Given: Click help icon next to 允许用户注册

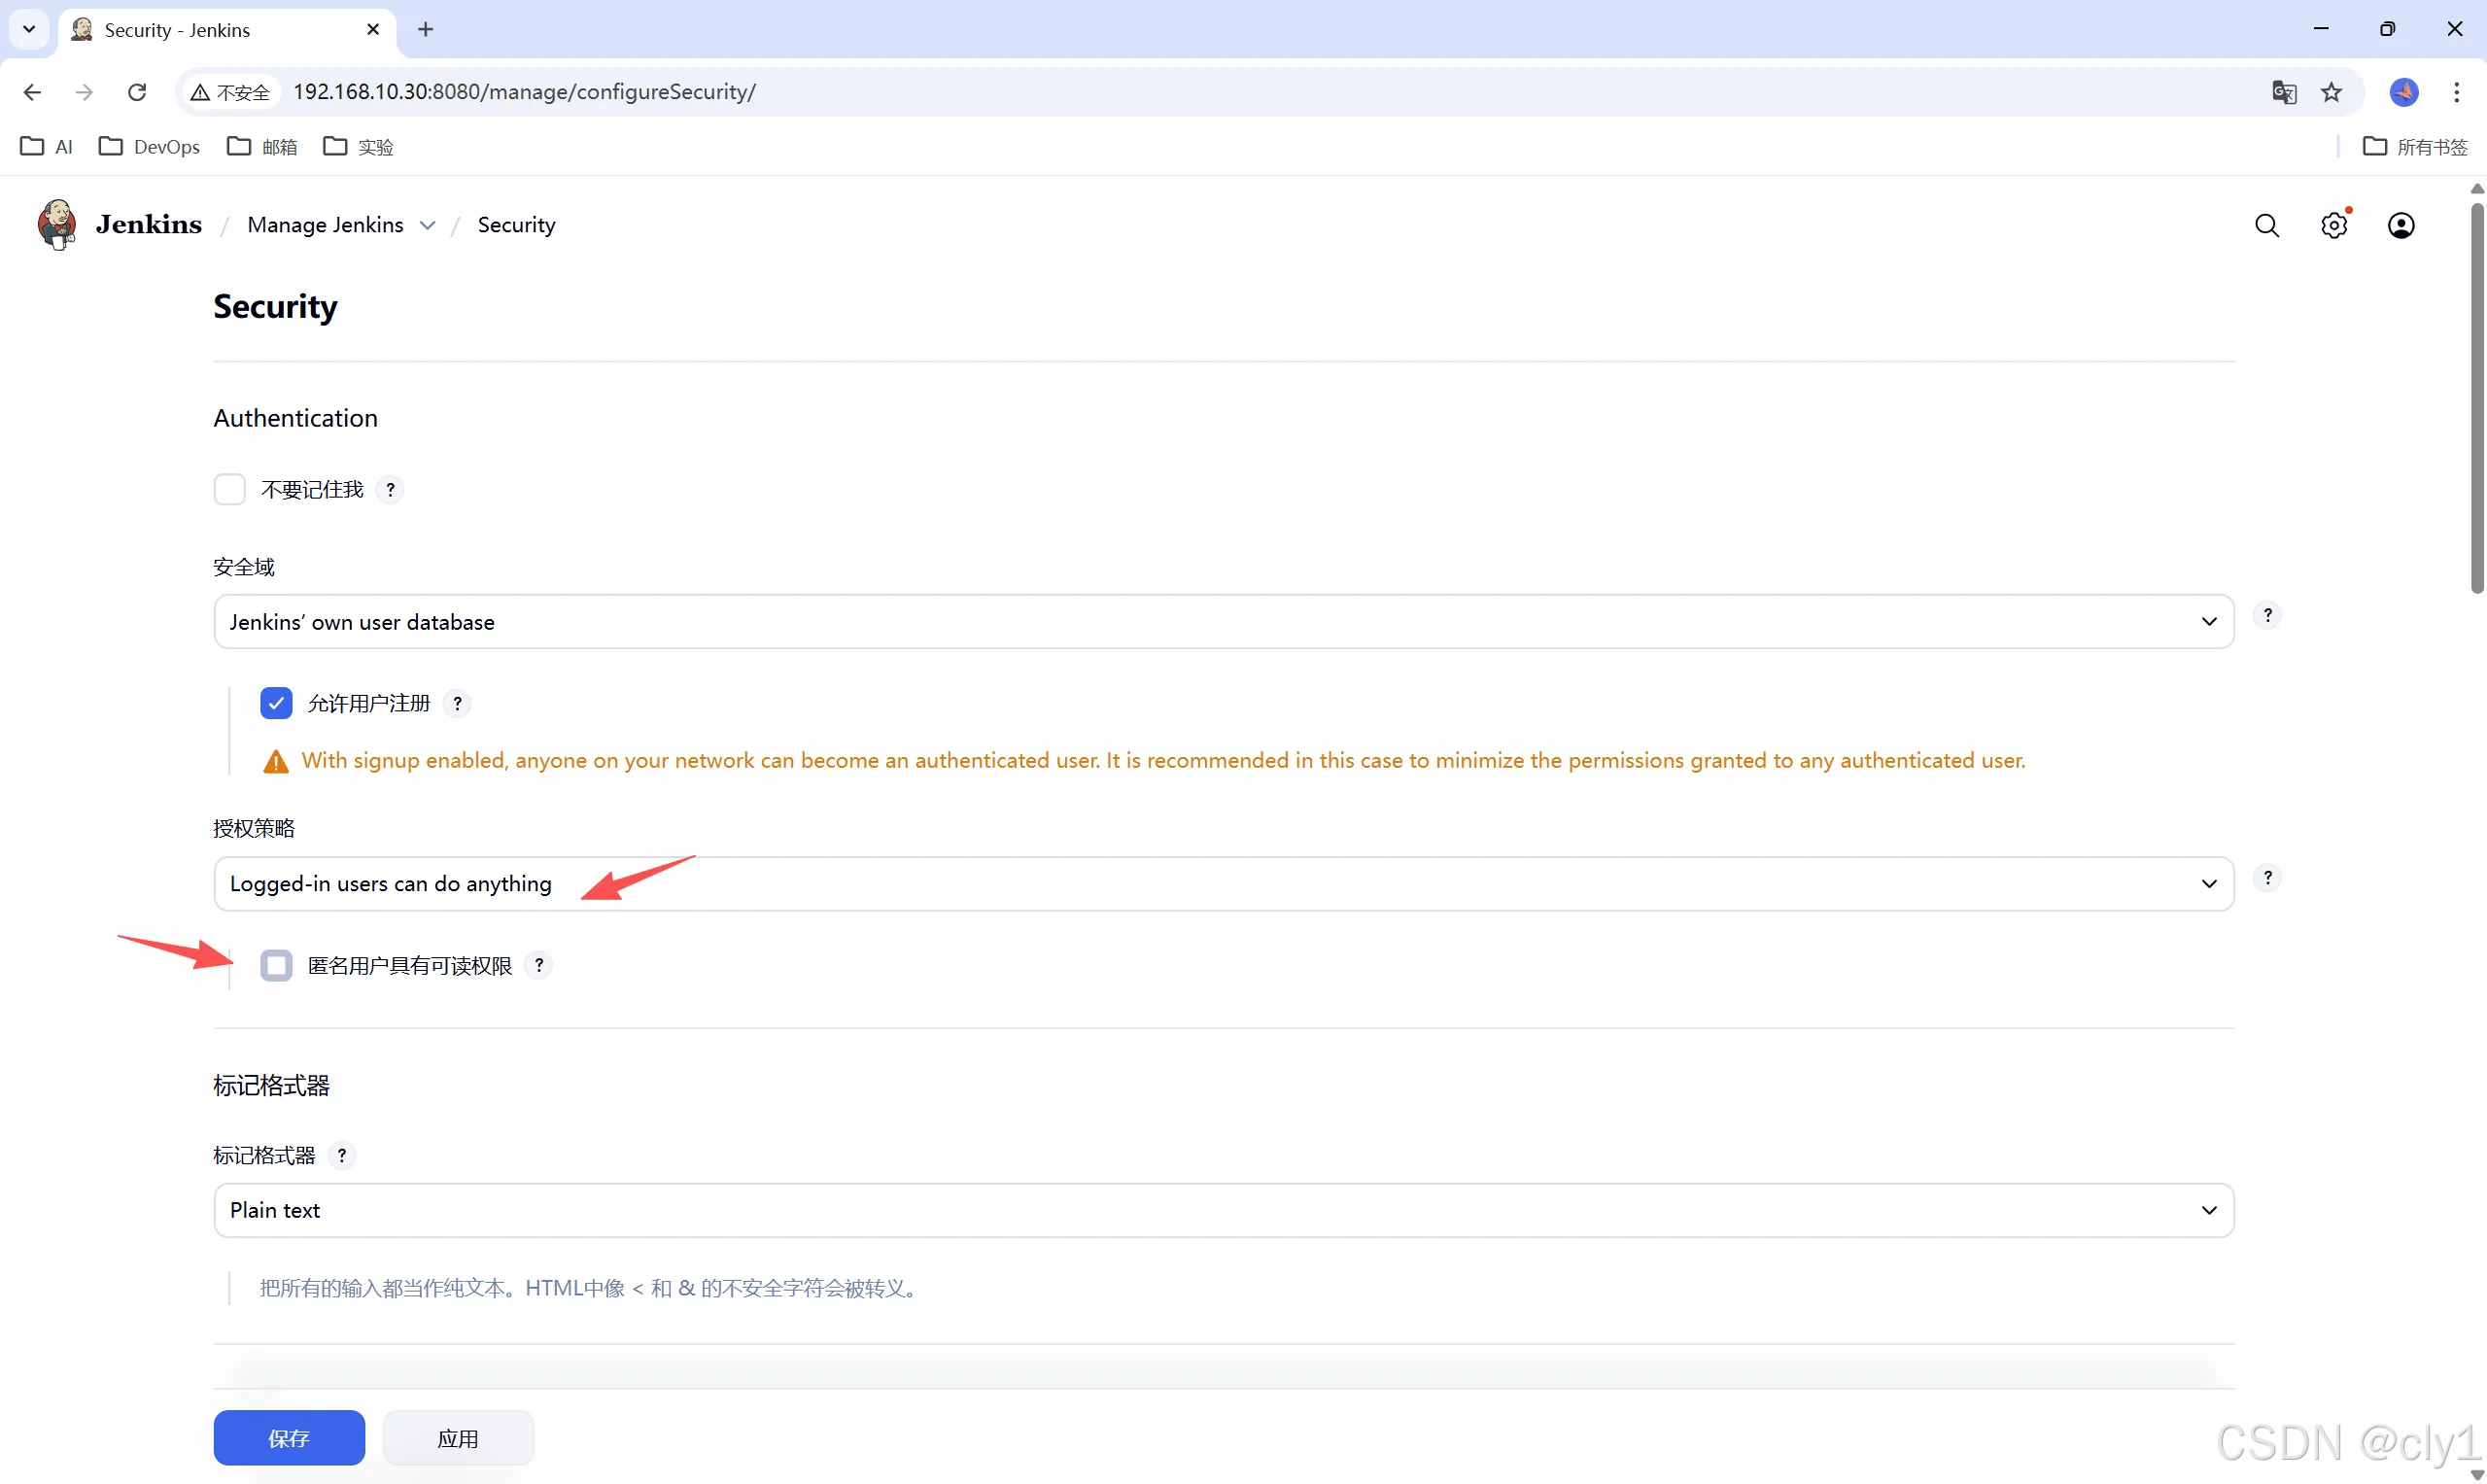Looking at the screenshot, I should 457,704.
